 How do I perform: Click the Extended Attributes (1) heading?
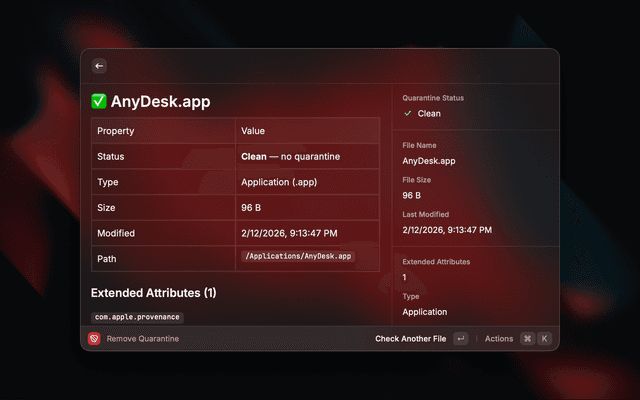[x=153, y=293]
